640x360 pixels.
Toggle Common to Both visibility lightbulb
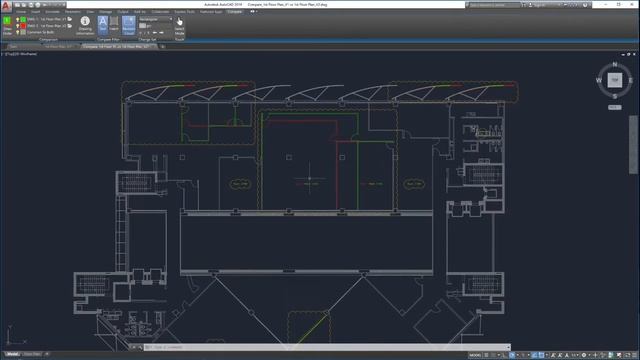(x=18, y=32)
